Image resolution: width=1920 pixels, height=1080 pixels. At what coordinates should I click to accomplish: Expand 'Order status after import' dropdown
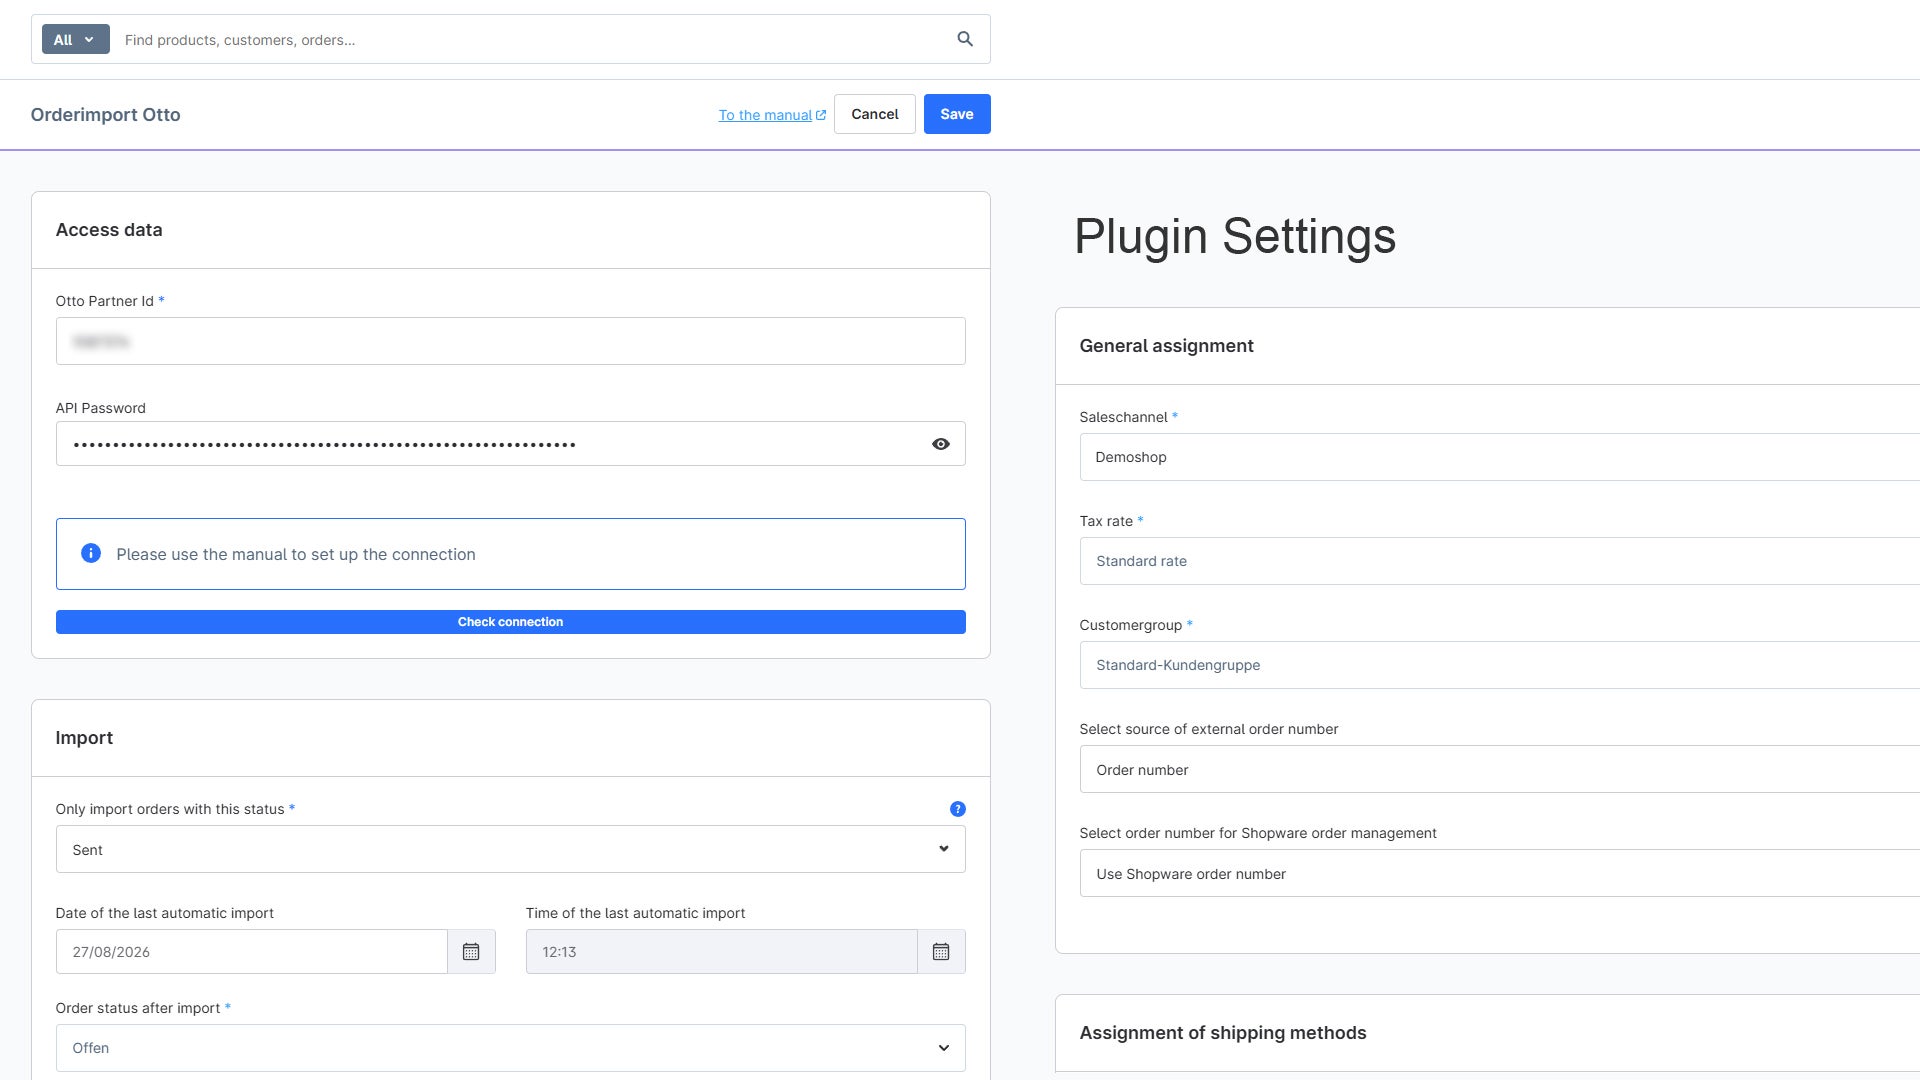(x=511, y=1048)
